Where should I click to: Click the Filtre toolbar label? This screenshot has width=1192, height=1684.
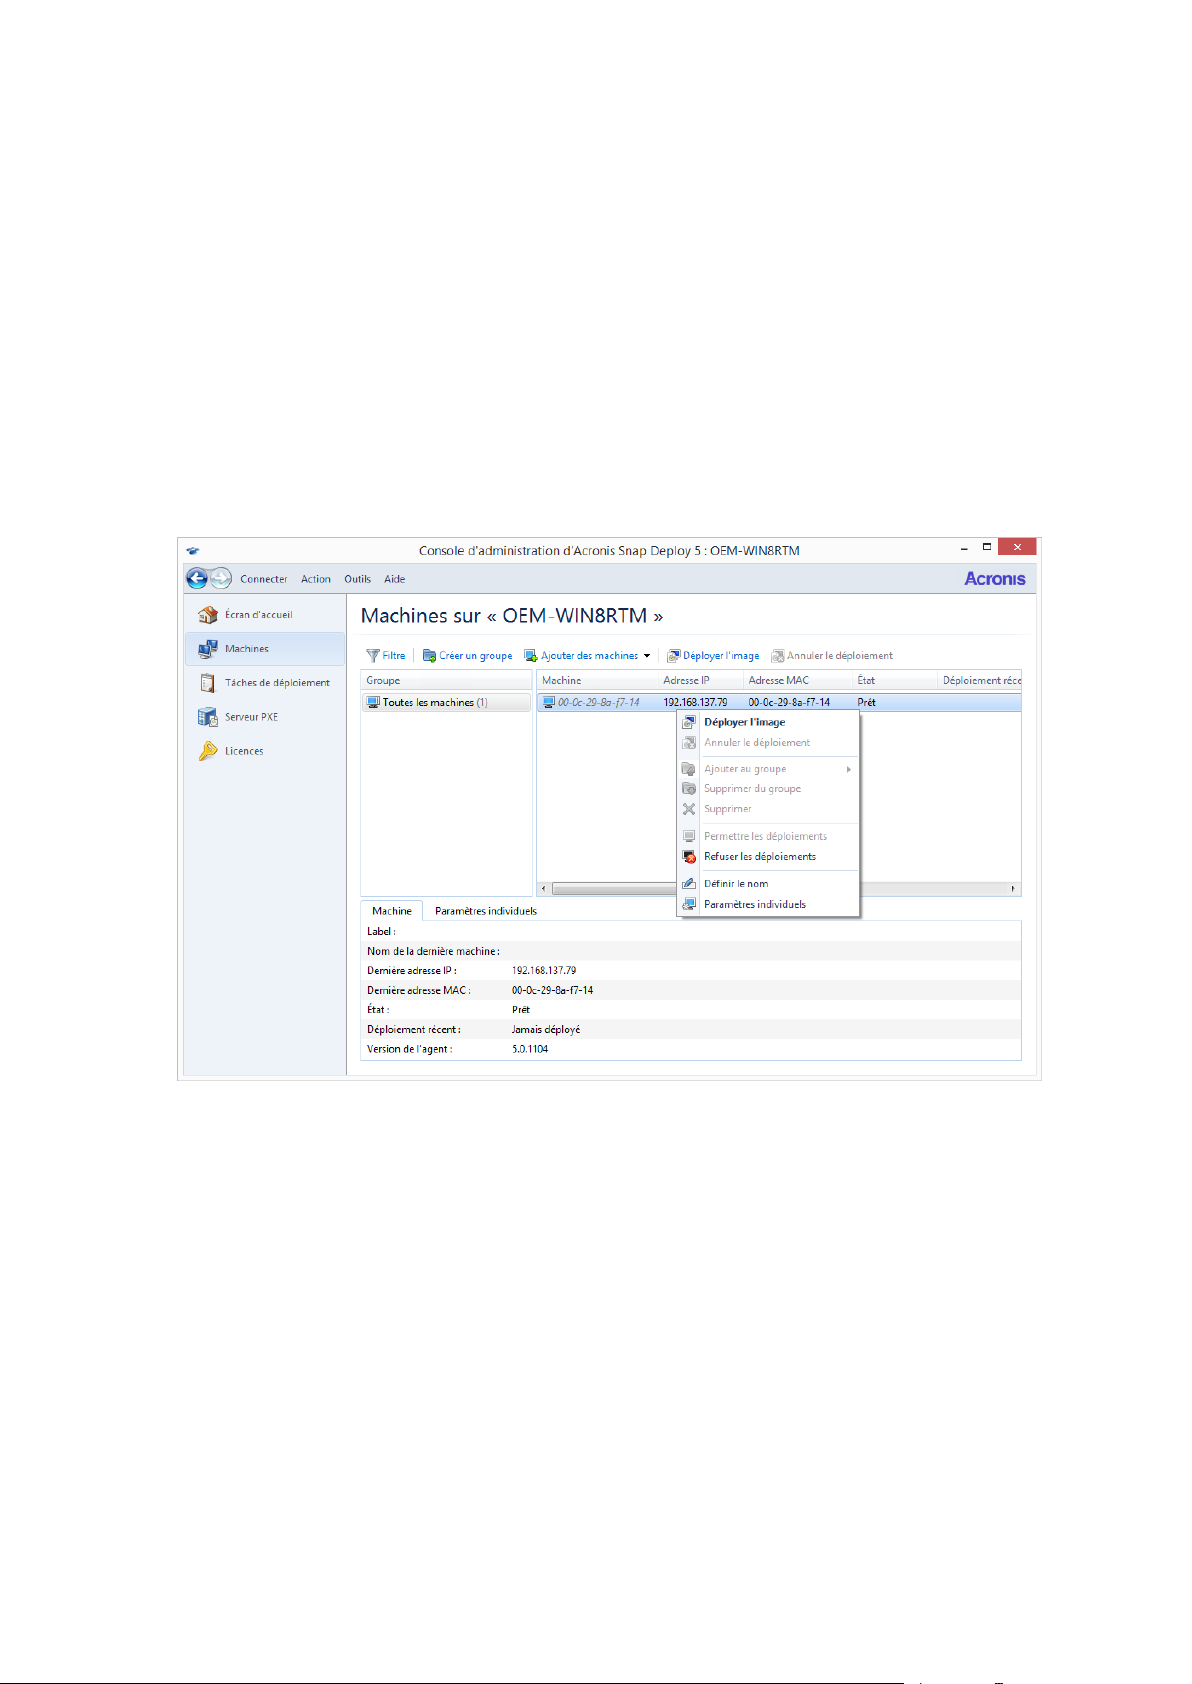[x=394, y=656]
